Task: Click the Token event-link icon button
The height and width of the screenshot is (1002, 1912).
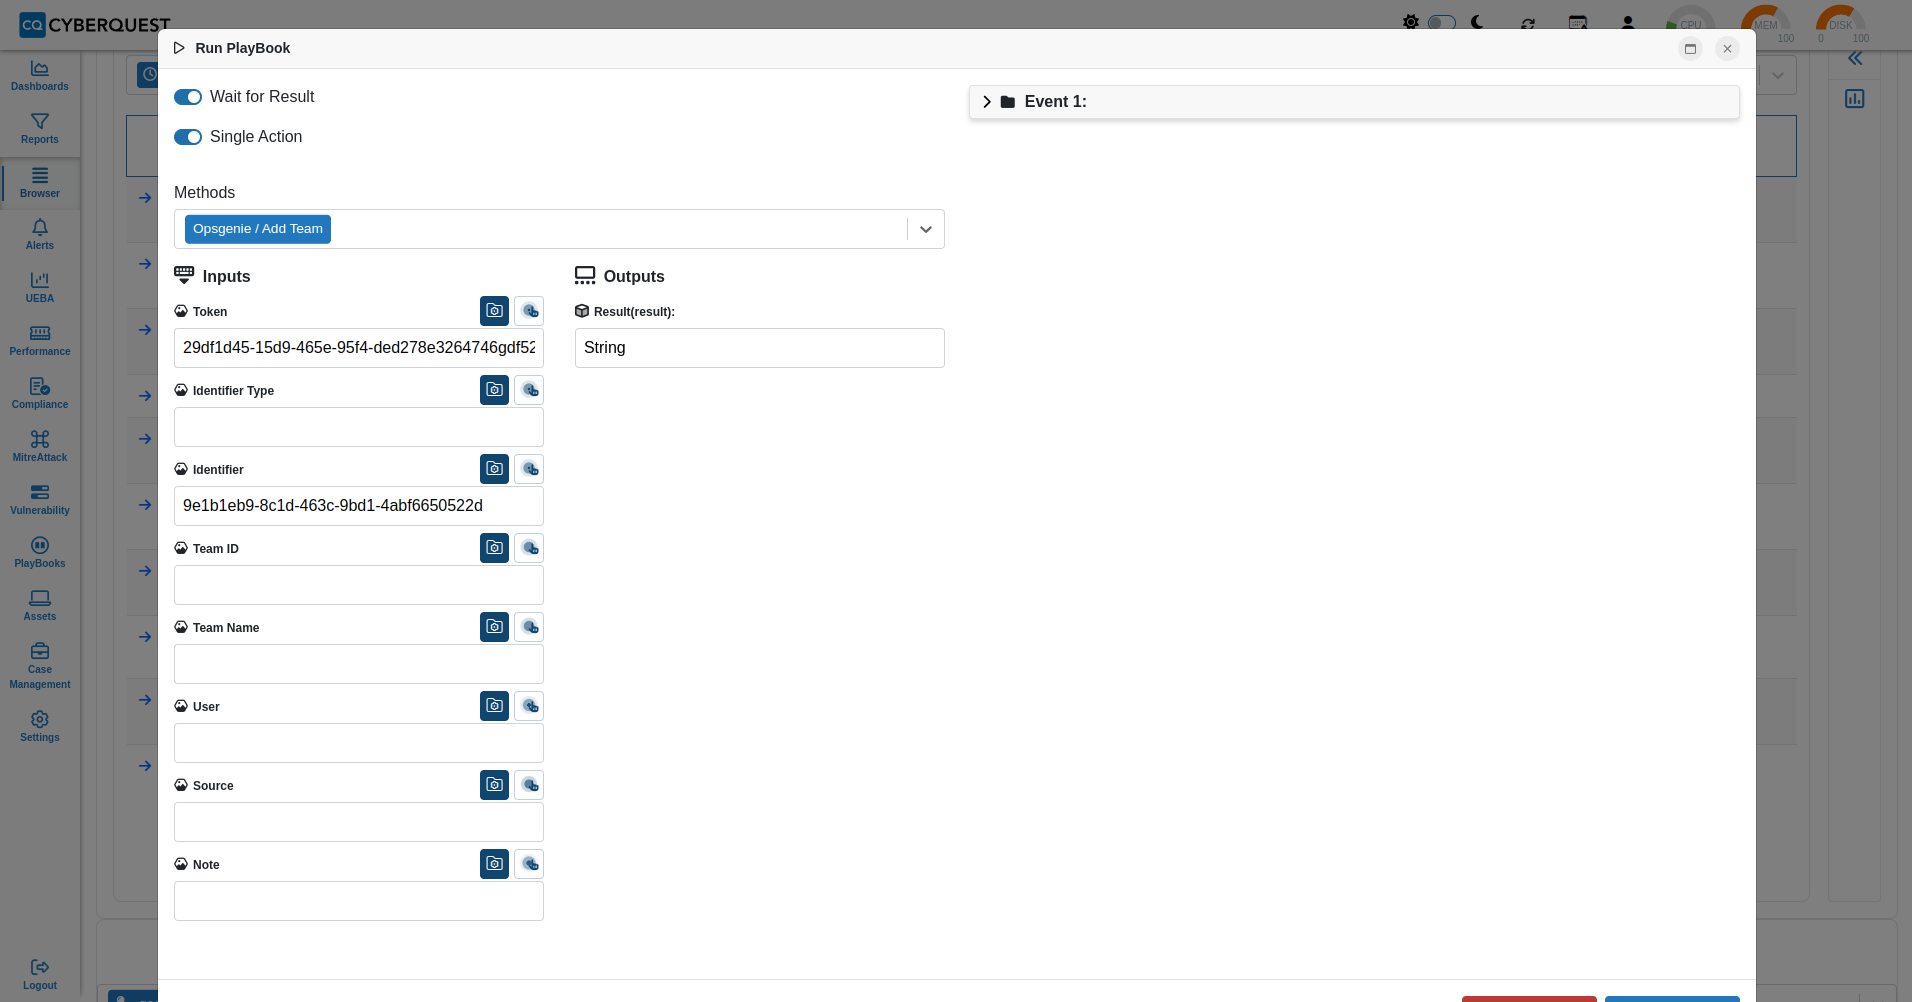Action: click(x=529, y=311)
